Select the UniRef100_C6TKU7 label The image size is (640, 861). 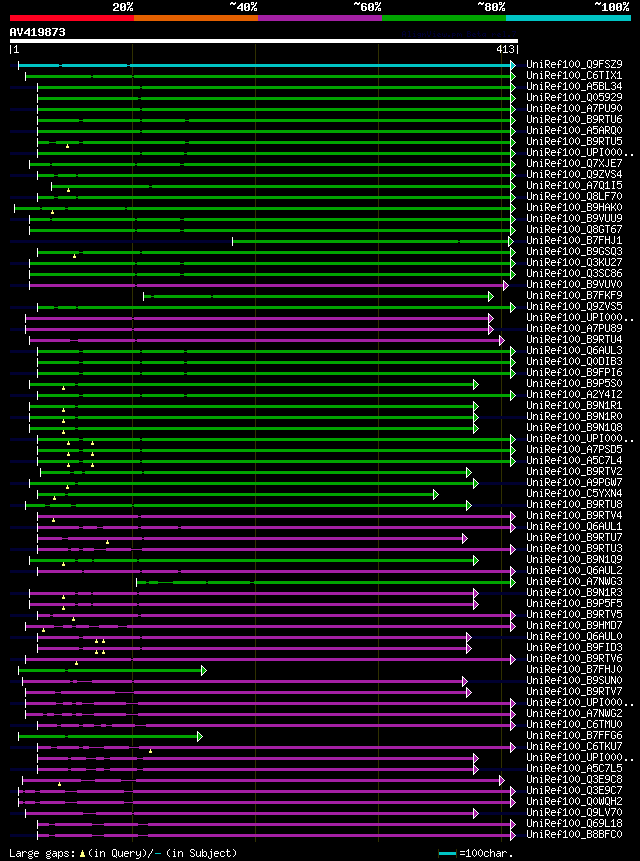(574, 746)
